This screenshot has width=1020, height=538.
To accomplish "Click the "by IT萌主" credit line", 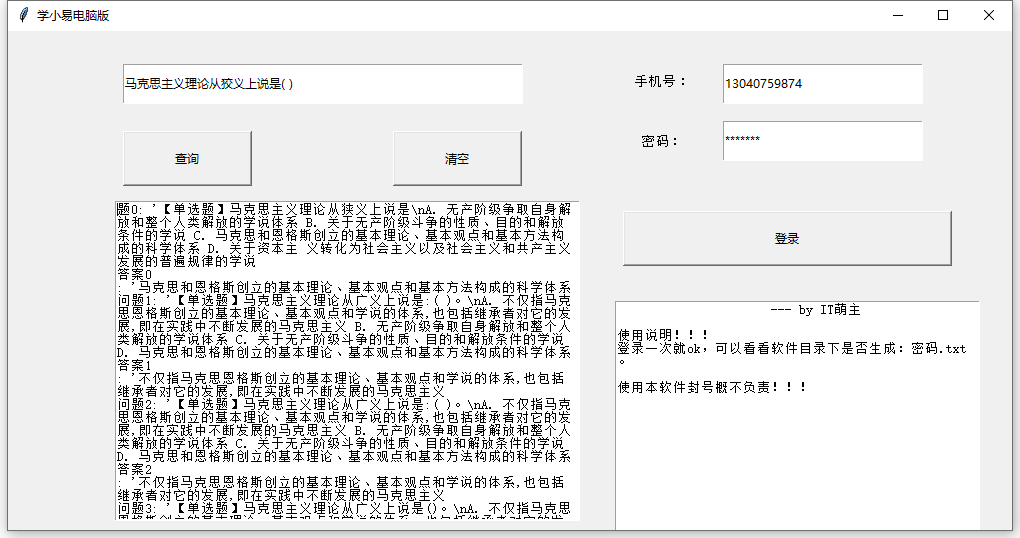I will click(x=816, y=310).
